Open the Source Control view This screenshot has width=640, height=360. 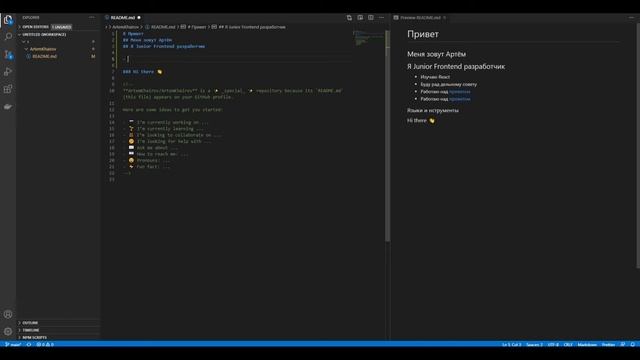click(x=8, y=54)
